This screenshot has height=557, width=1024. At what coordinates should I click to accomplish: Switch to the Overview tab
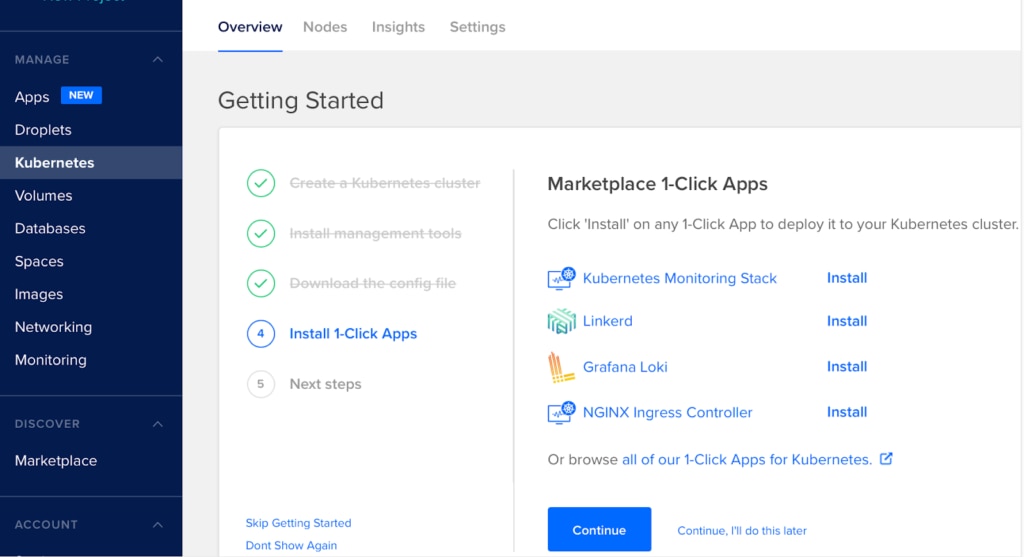pos(250,27)
